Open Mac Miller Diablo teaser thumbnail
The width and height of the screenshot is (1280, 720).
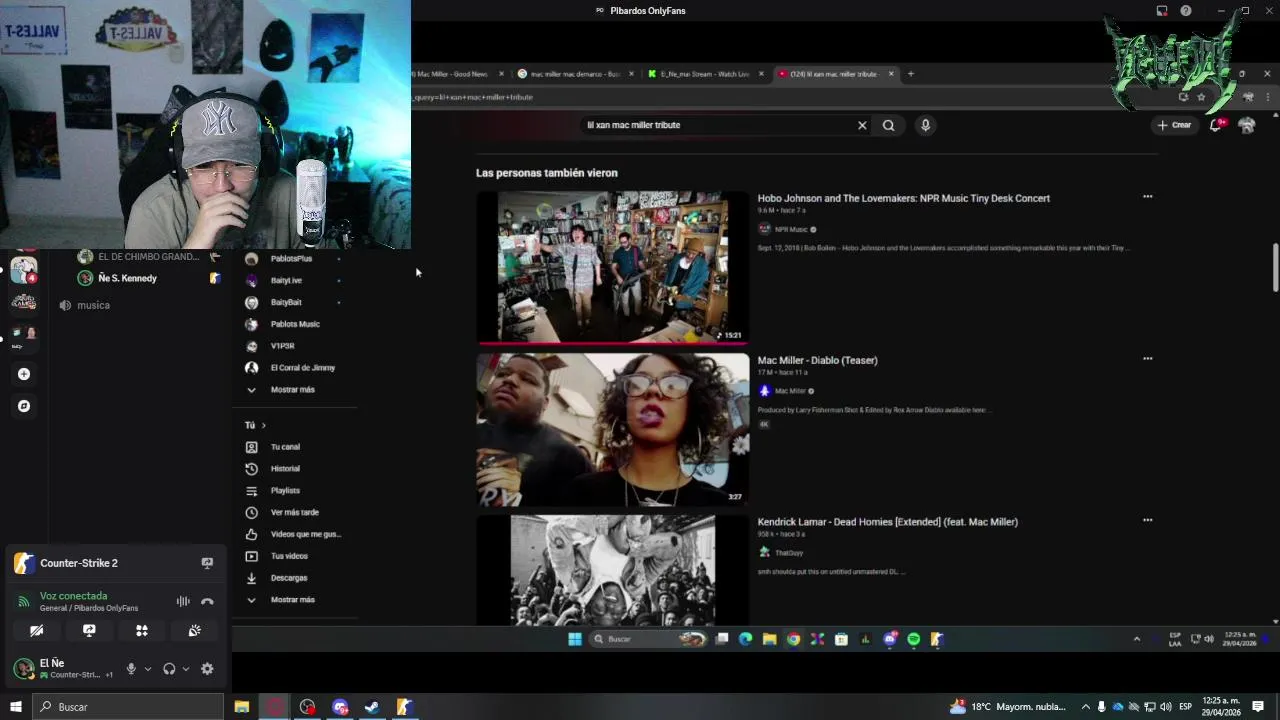coord(612,429)
